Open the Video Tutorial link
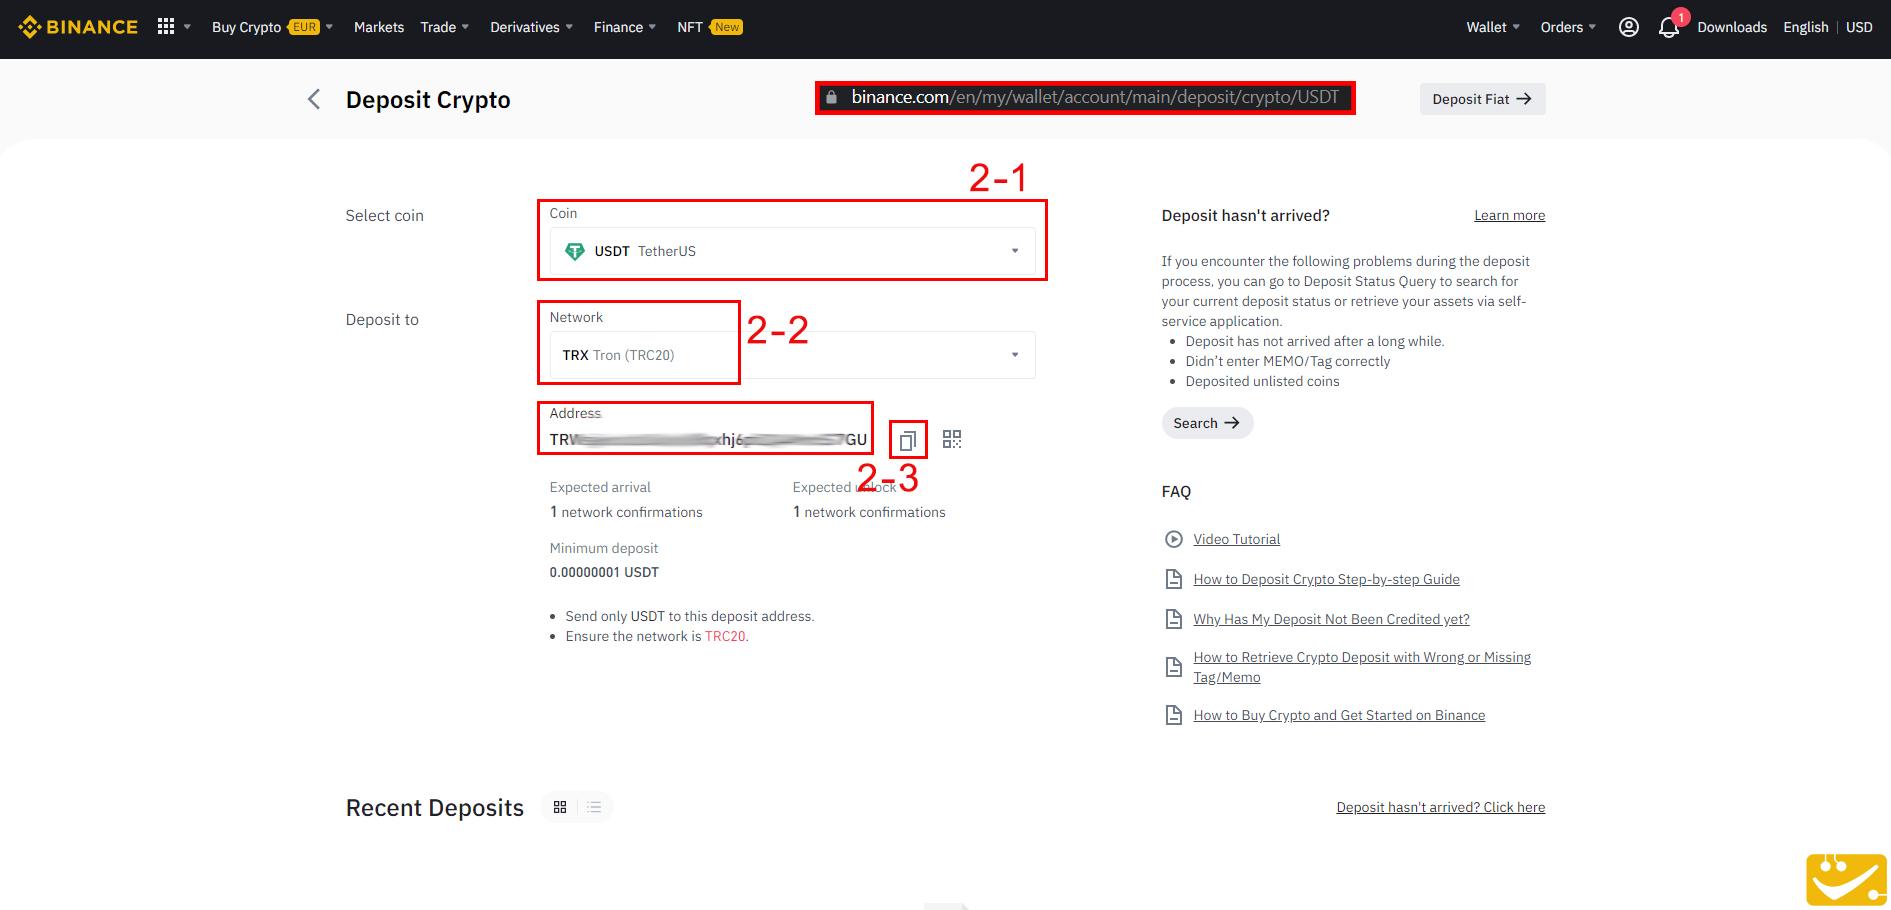 point(1236,539)
